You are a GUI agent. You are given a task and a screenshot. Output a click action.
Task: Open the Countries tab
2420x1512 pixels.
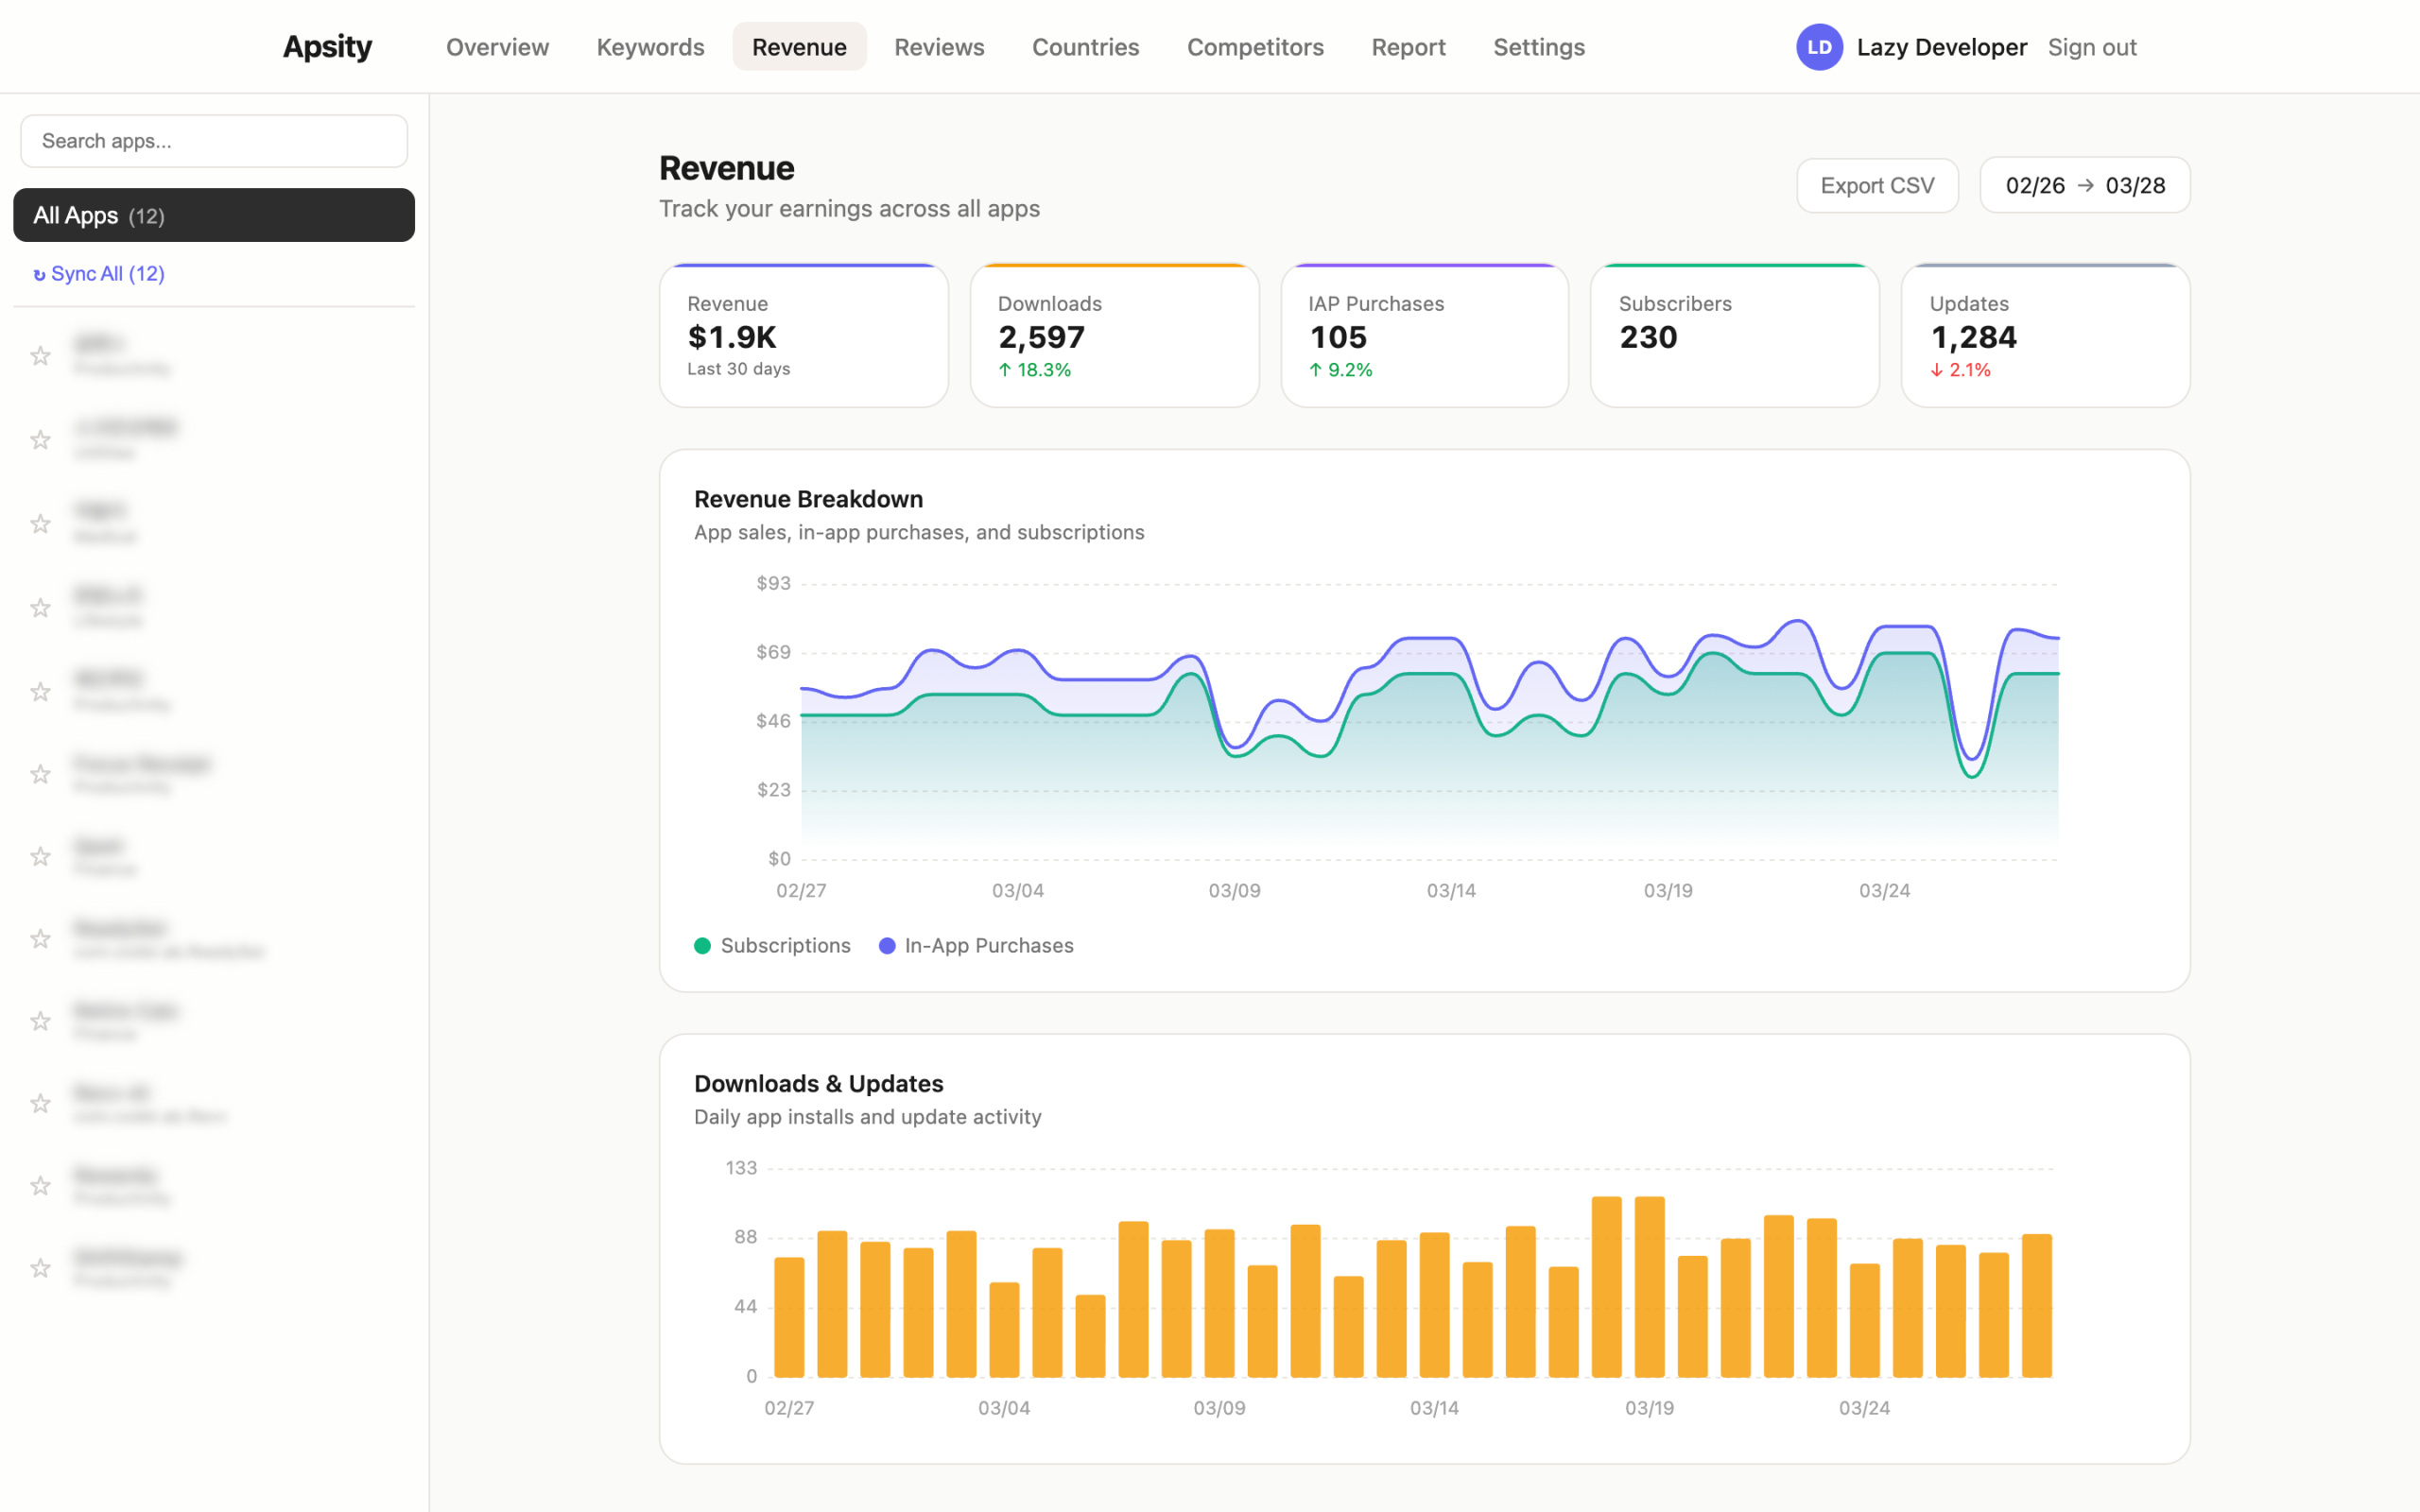tap(1085, 46)
